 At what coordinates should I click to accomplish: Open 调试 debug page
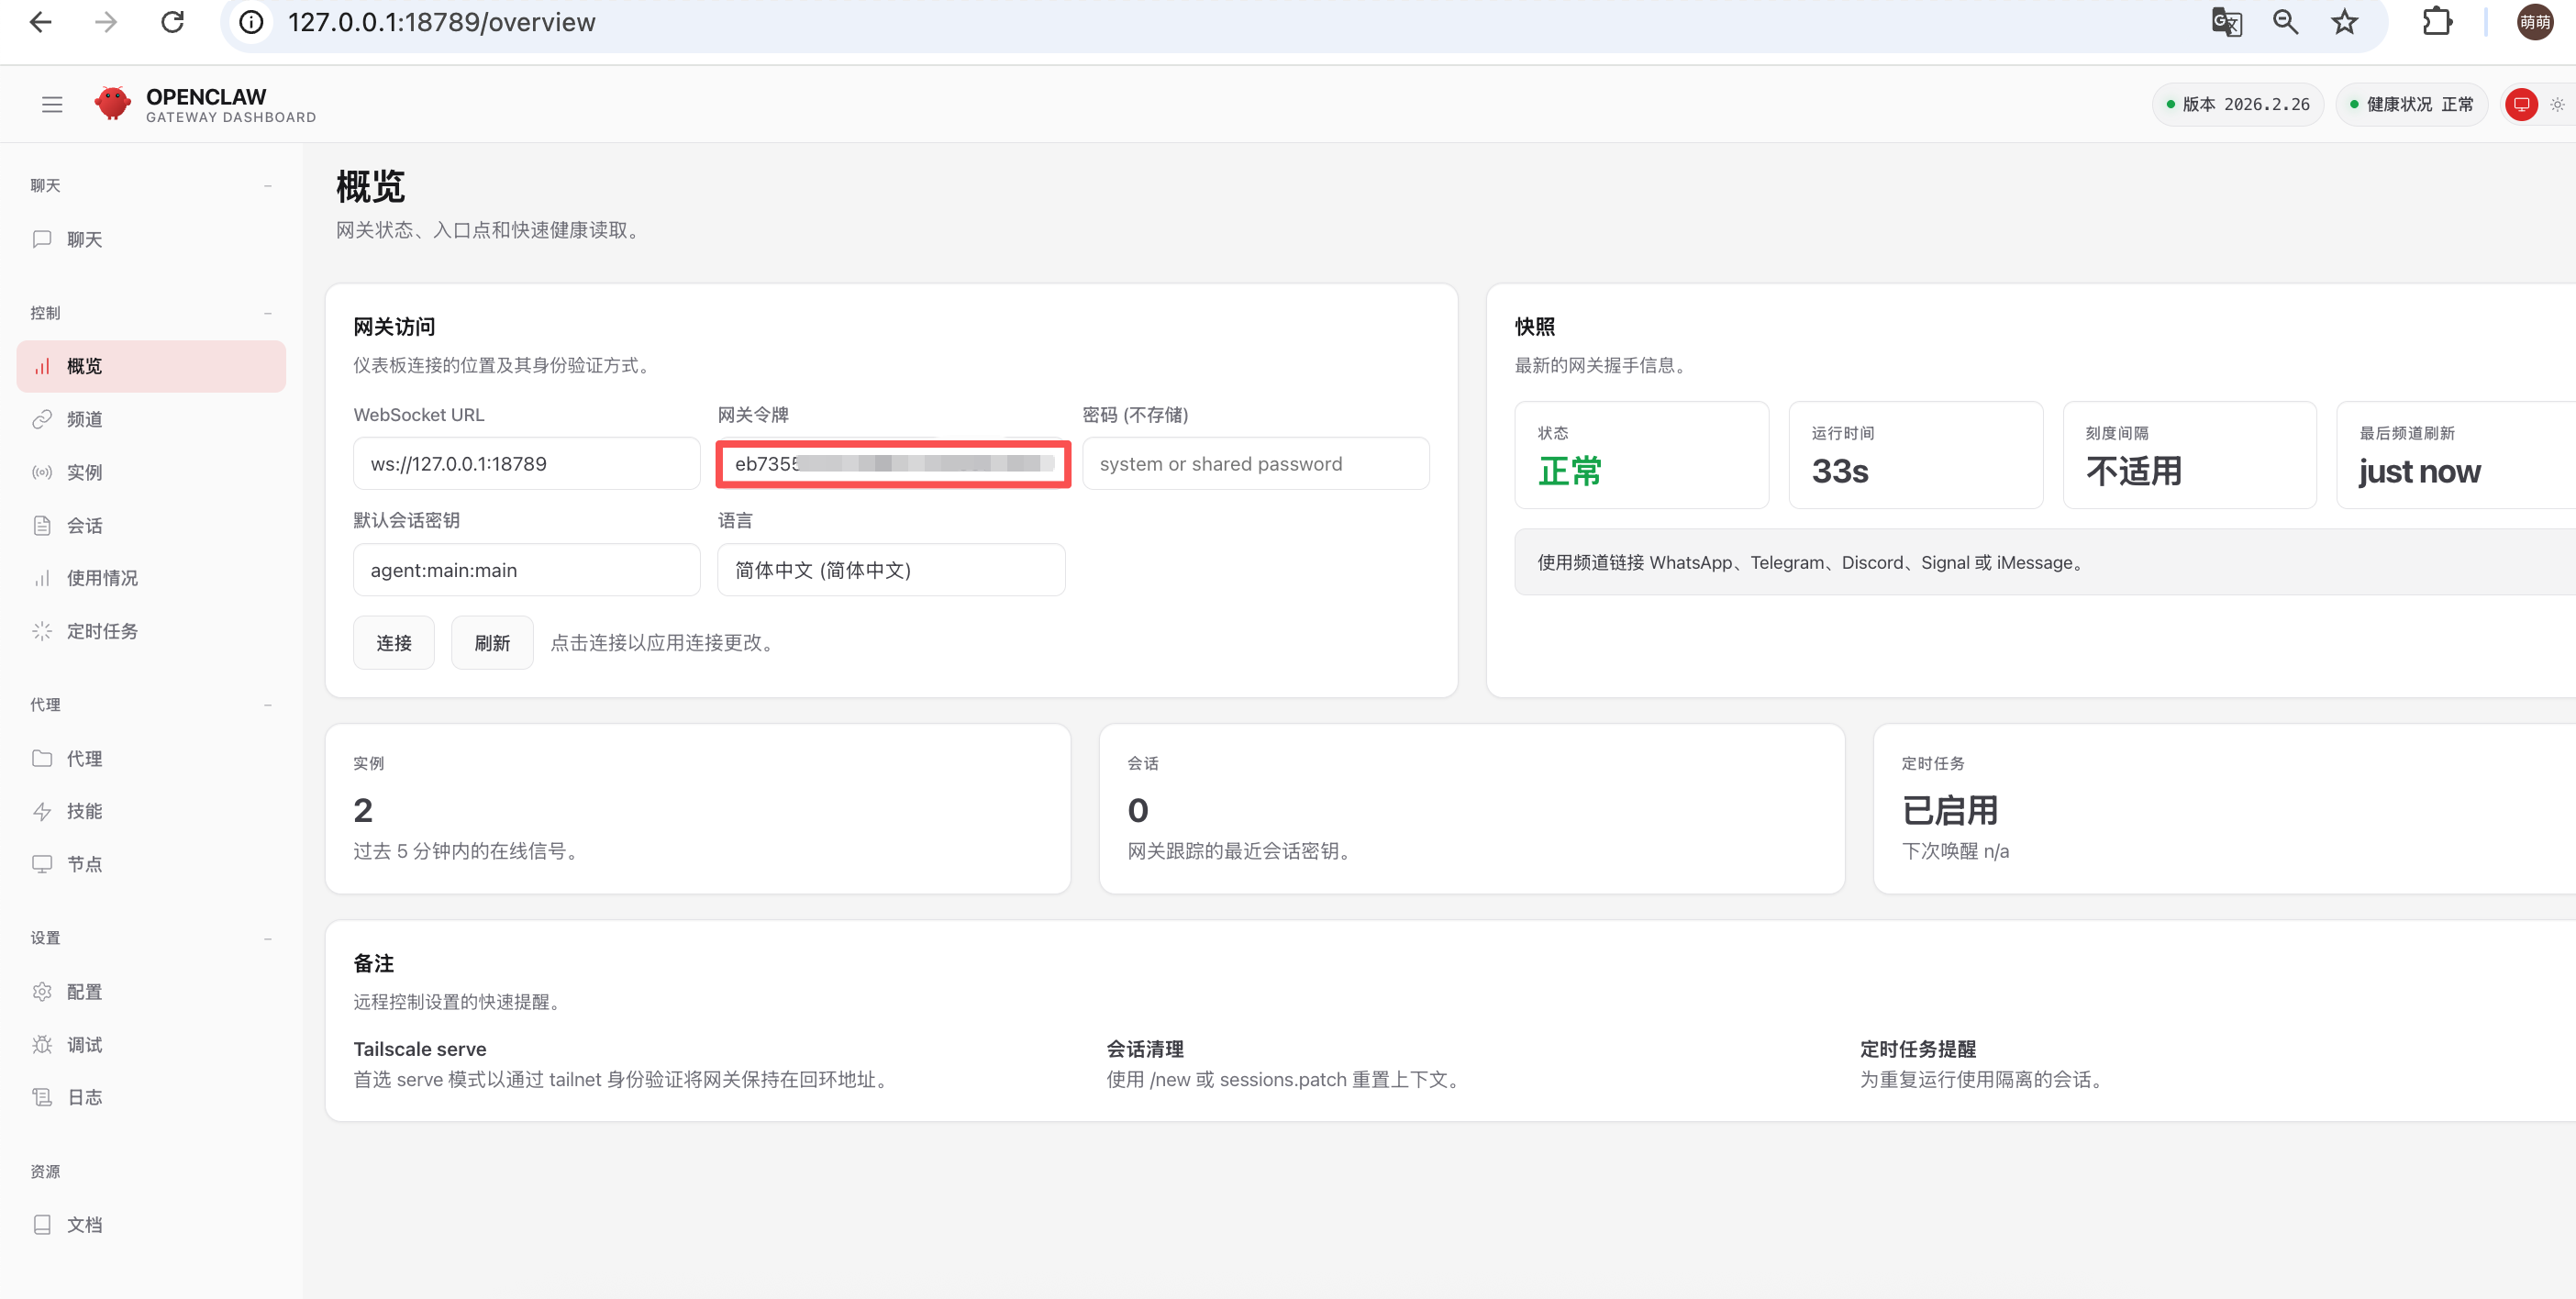tap(84, 1044)
